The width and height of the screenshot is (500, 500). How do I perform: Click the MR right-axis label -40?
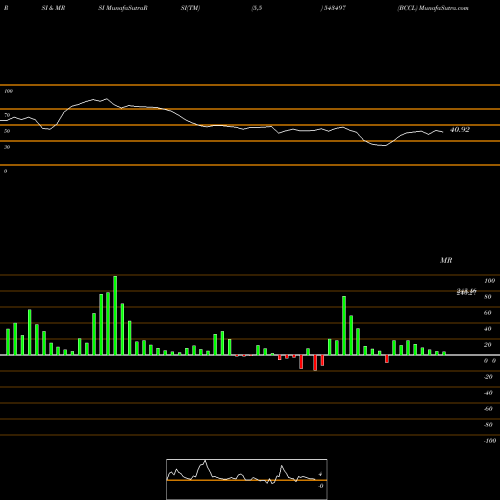488,393
